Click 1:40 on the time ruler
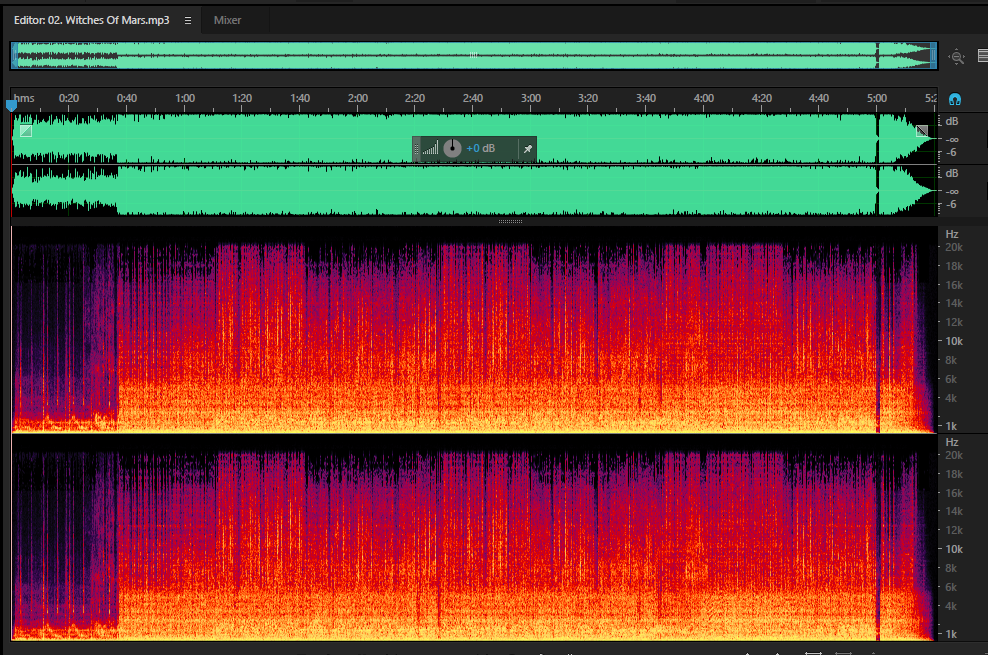This screenshot has width=988, height=655. [x=300, y=98]
